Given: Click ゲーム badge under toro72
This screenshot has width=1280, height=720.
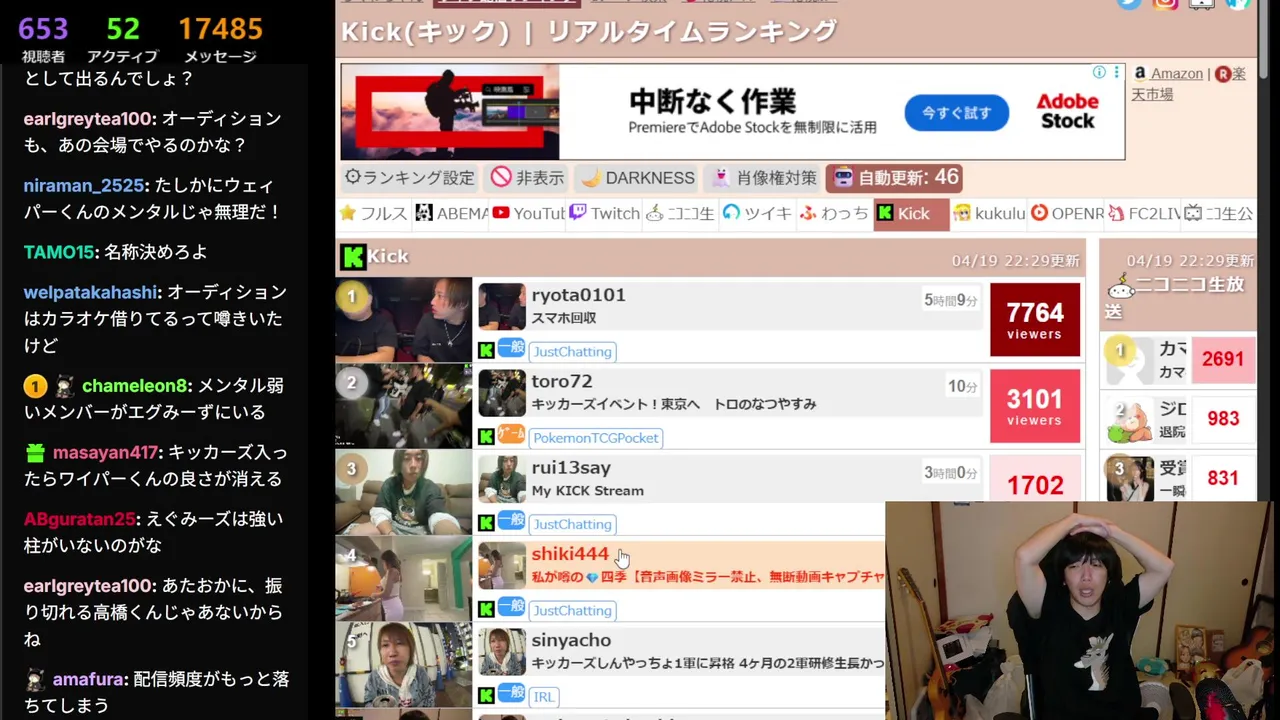Looking at the screenshot, I should point(511,433).
